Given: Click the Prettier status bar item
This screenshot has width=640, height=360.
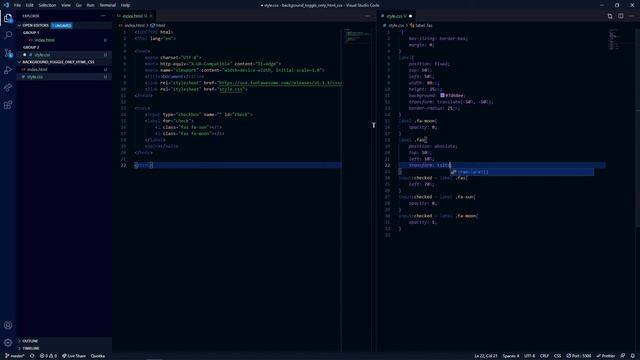Looking at the screenshot, I should tap(606, 356).
